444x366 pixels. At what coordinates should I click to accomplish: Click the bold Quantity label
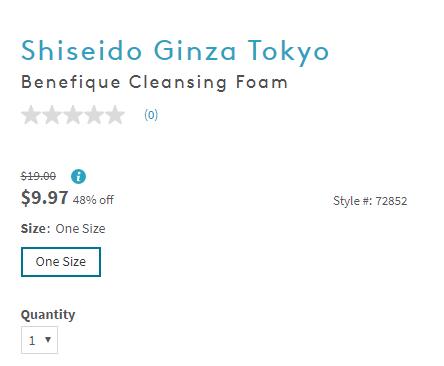(48, 315)
